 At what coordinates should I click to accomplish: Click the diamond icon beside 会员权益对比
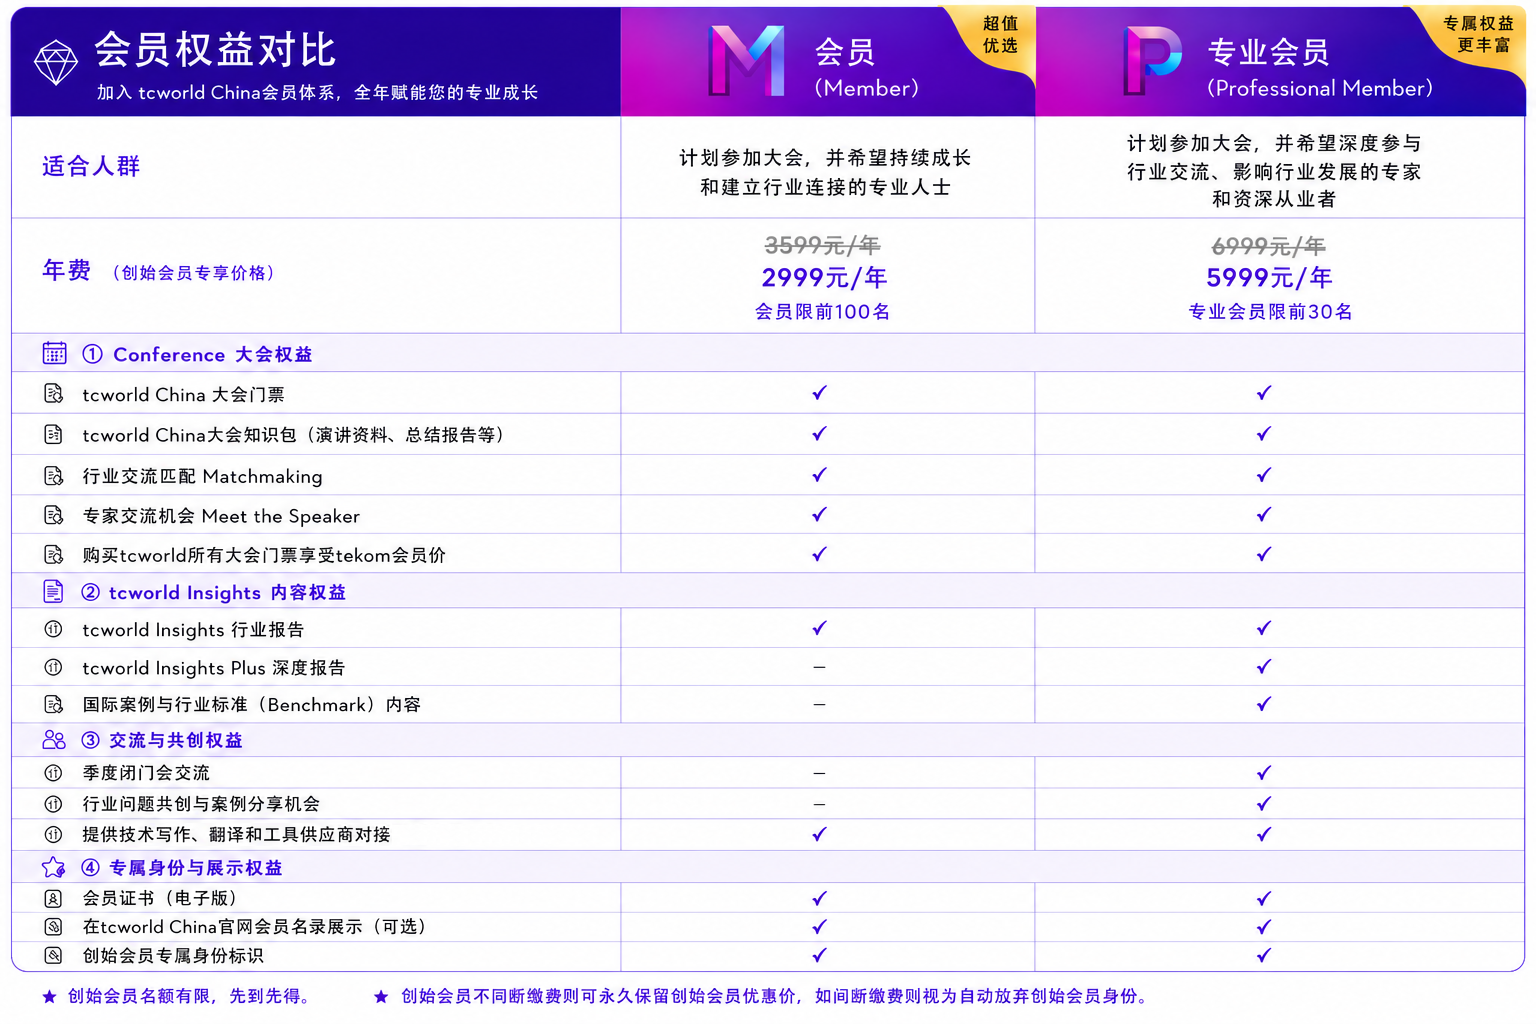pyautogui.click(x=55, y=62)
